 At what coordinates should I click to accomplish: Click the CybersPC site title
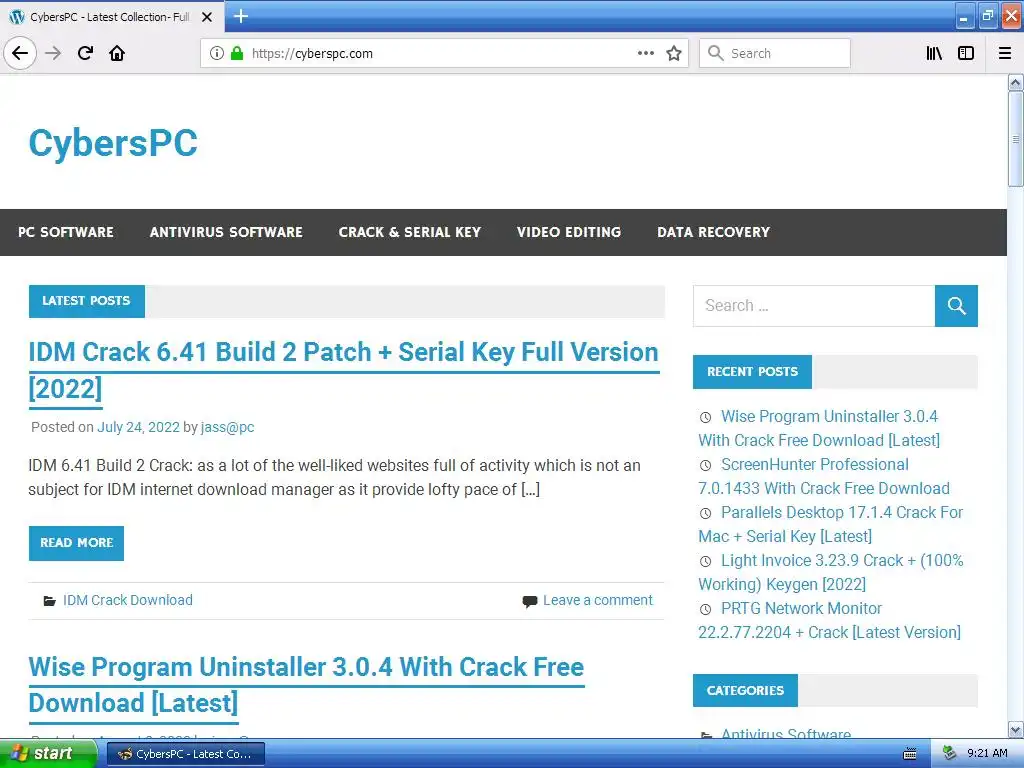(113, 143)
